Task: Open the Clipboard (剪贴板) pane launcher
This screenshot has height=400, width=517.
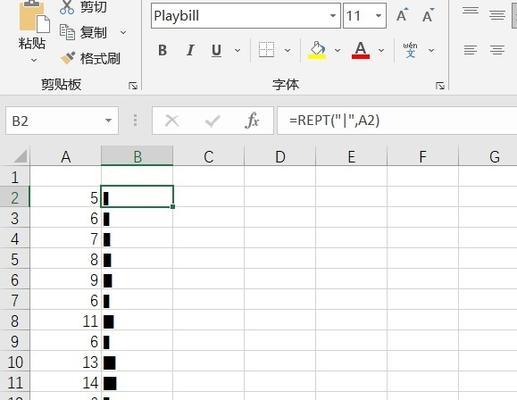Action: point(133,86)
